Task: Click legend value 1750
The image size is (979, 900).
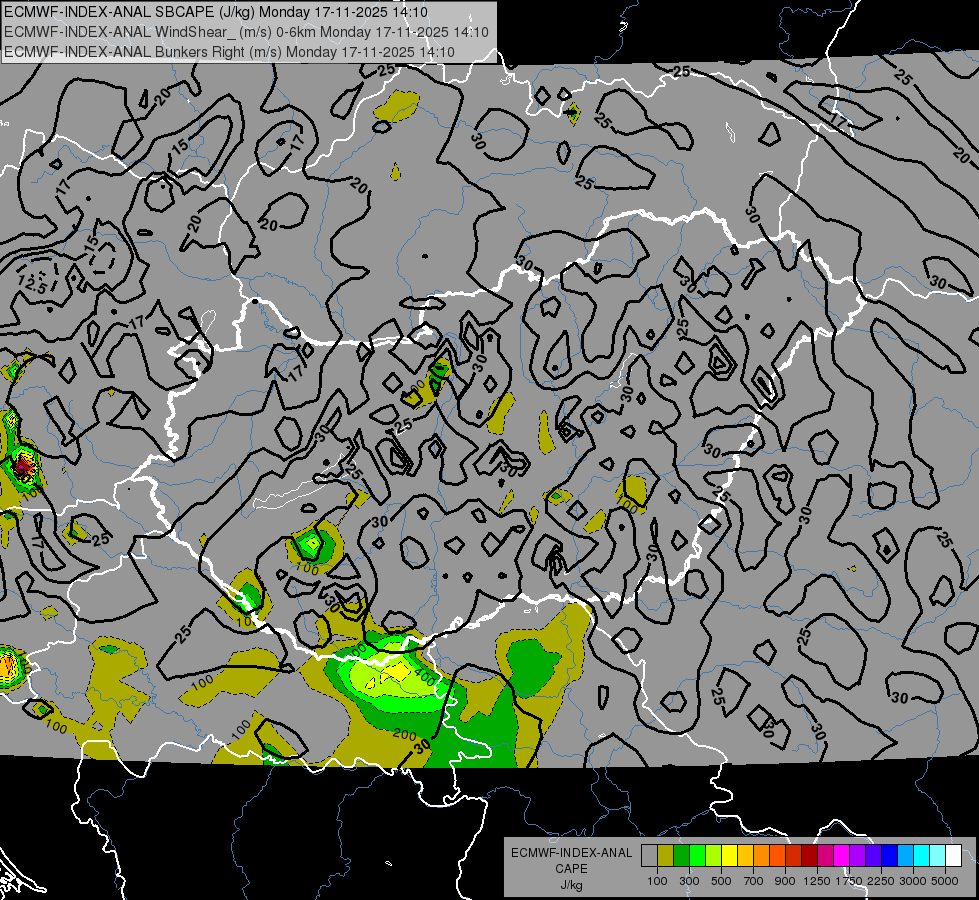Action: (849, 881)
